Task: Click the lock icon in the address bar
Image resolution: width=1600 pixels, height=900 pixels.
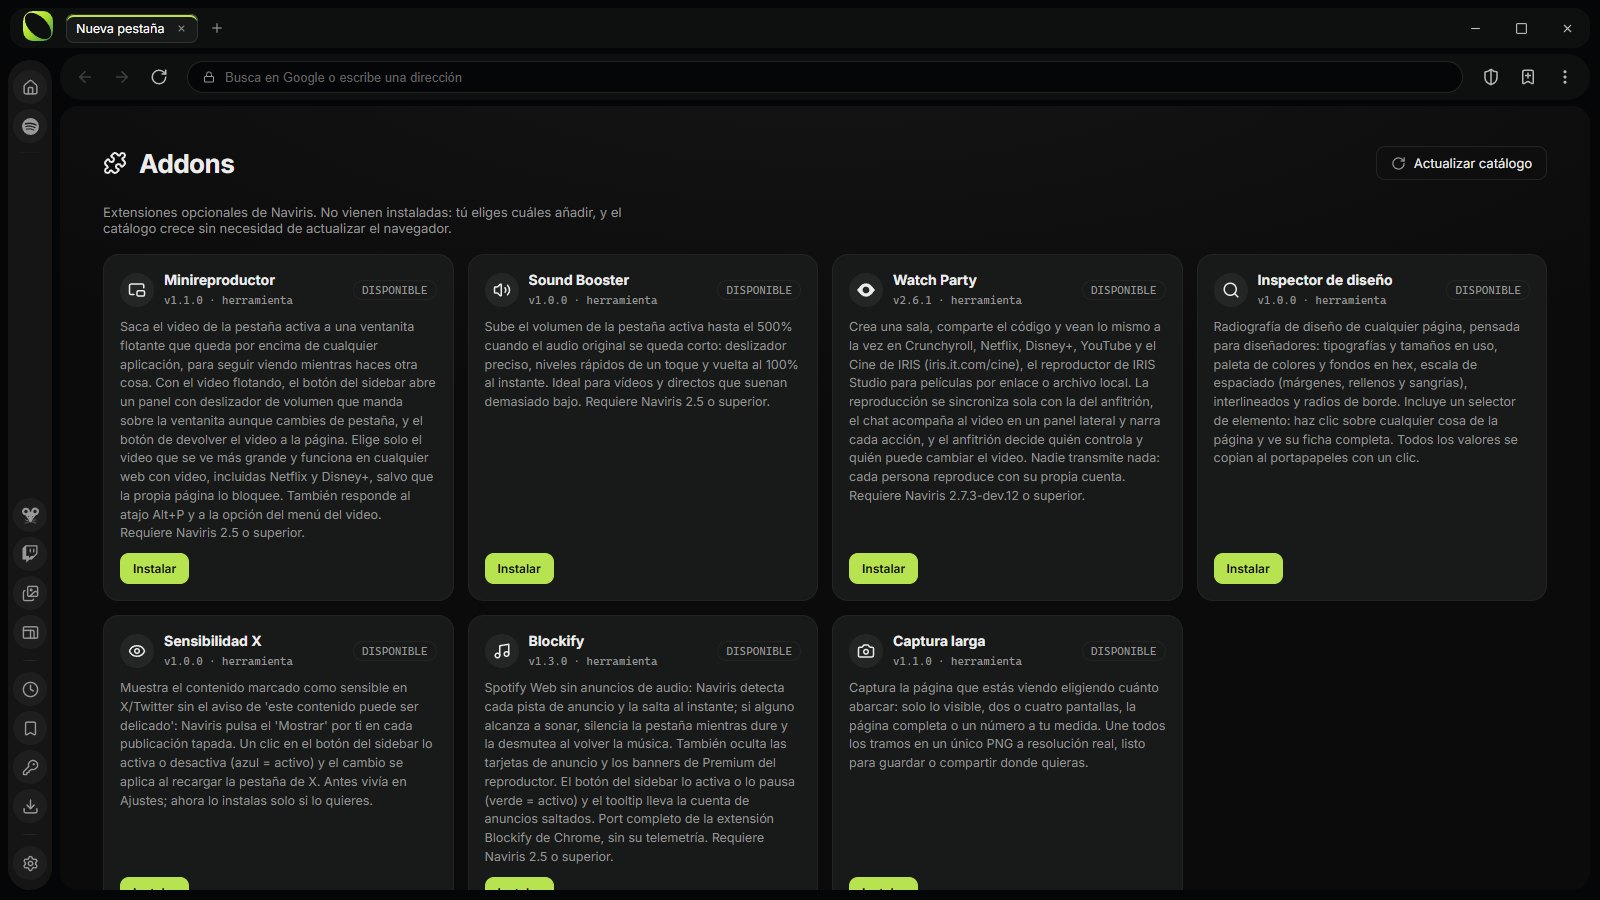Action: (209, 77)
